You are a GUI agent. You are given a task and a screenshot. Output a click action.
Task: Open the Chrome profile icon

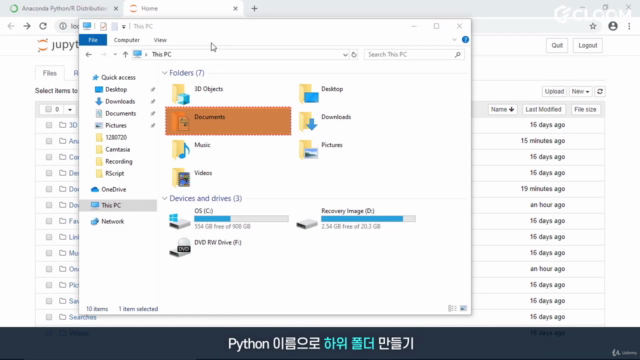coord(613,26)
